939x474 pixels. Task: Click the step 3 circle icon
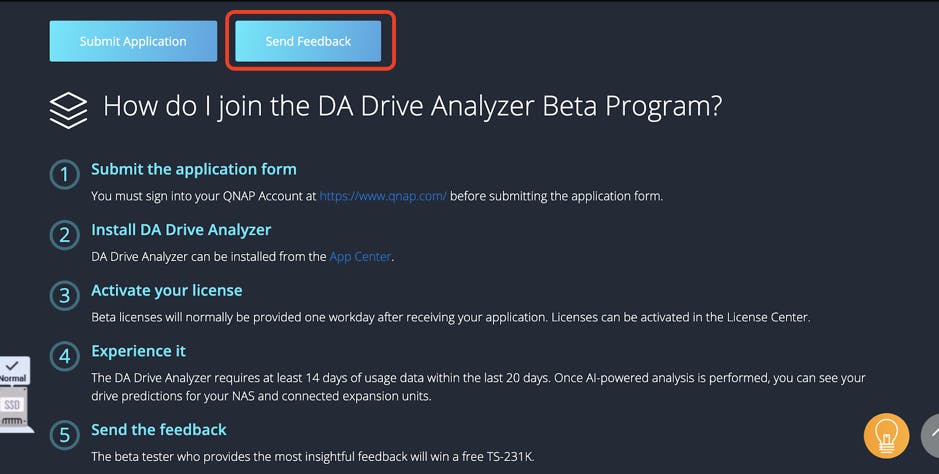[64, 296]
